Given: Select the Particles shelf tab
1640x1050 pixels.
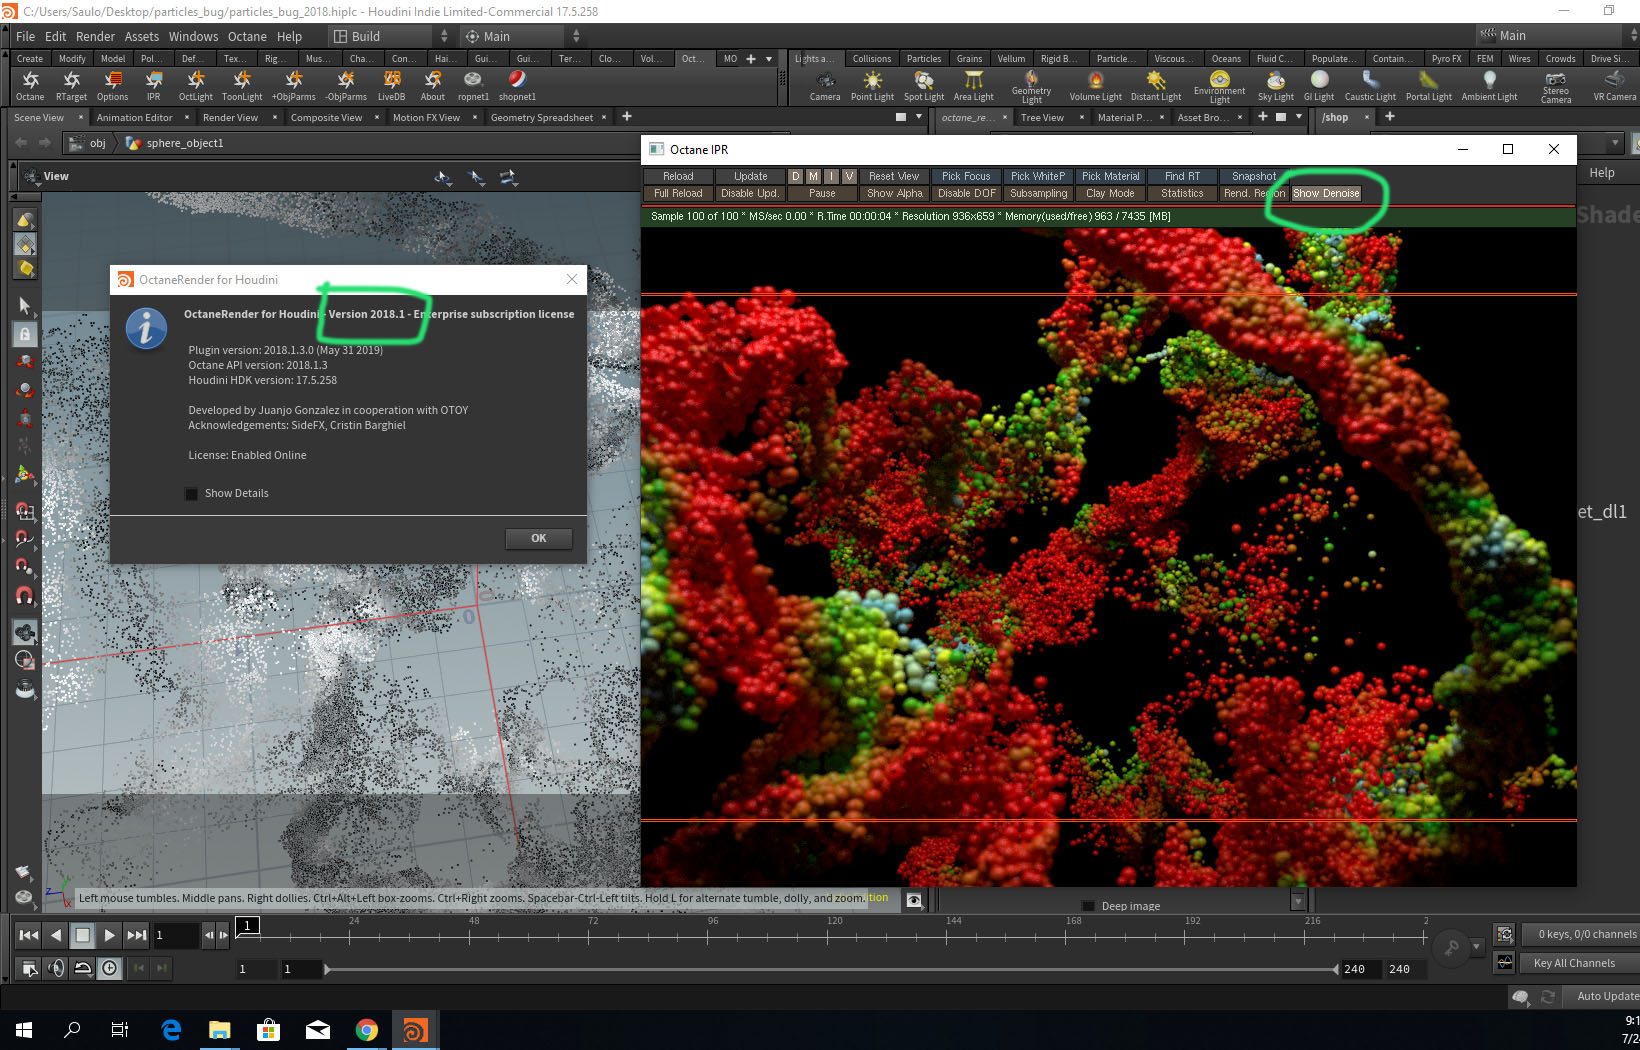Looking at the screenshot, I should pyautogui.click(x=924, y=59).
